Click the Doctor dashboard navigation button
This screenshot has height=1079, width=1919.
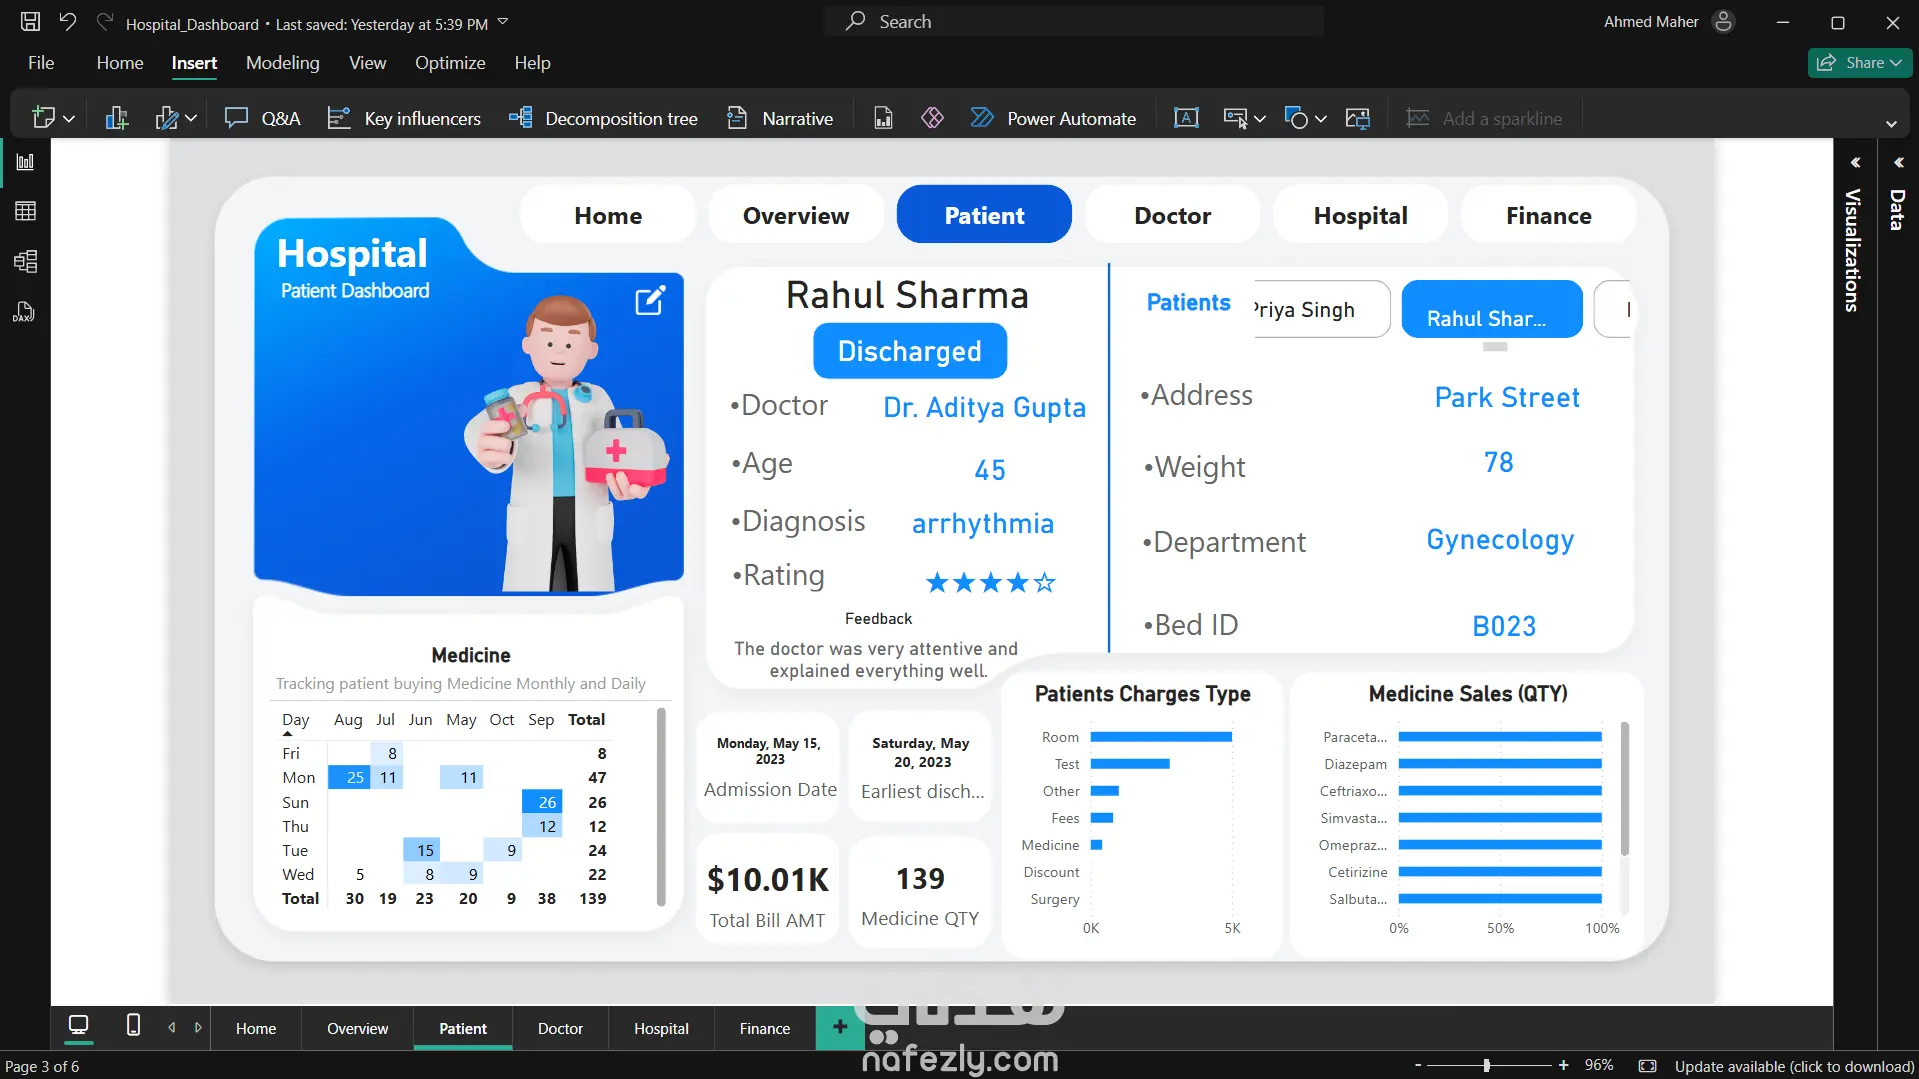(x=1172, y=215)
